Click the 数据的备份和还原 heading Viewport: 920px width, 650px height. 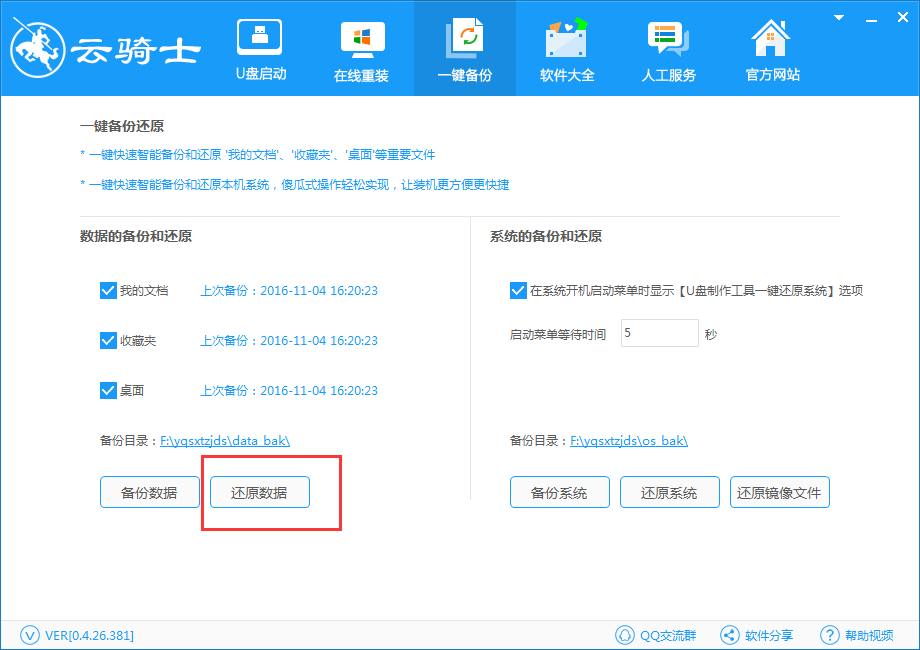(136, 236)
